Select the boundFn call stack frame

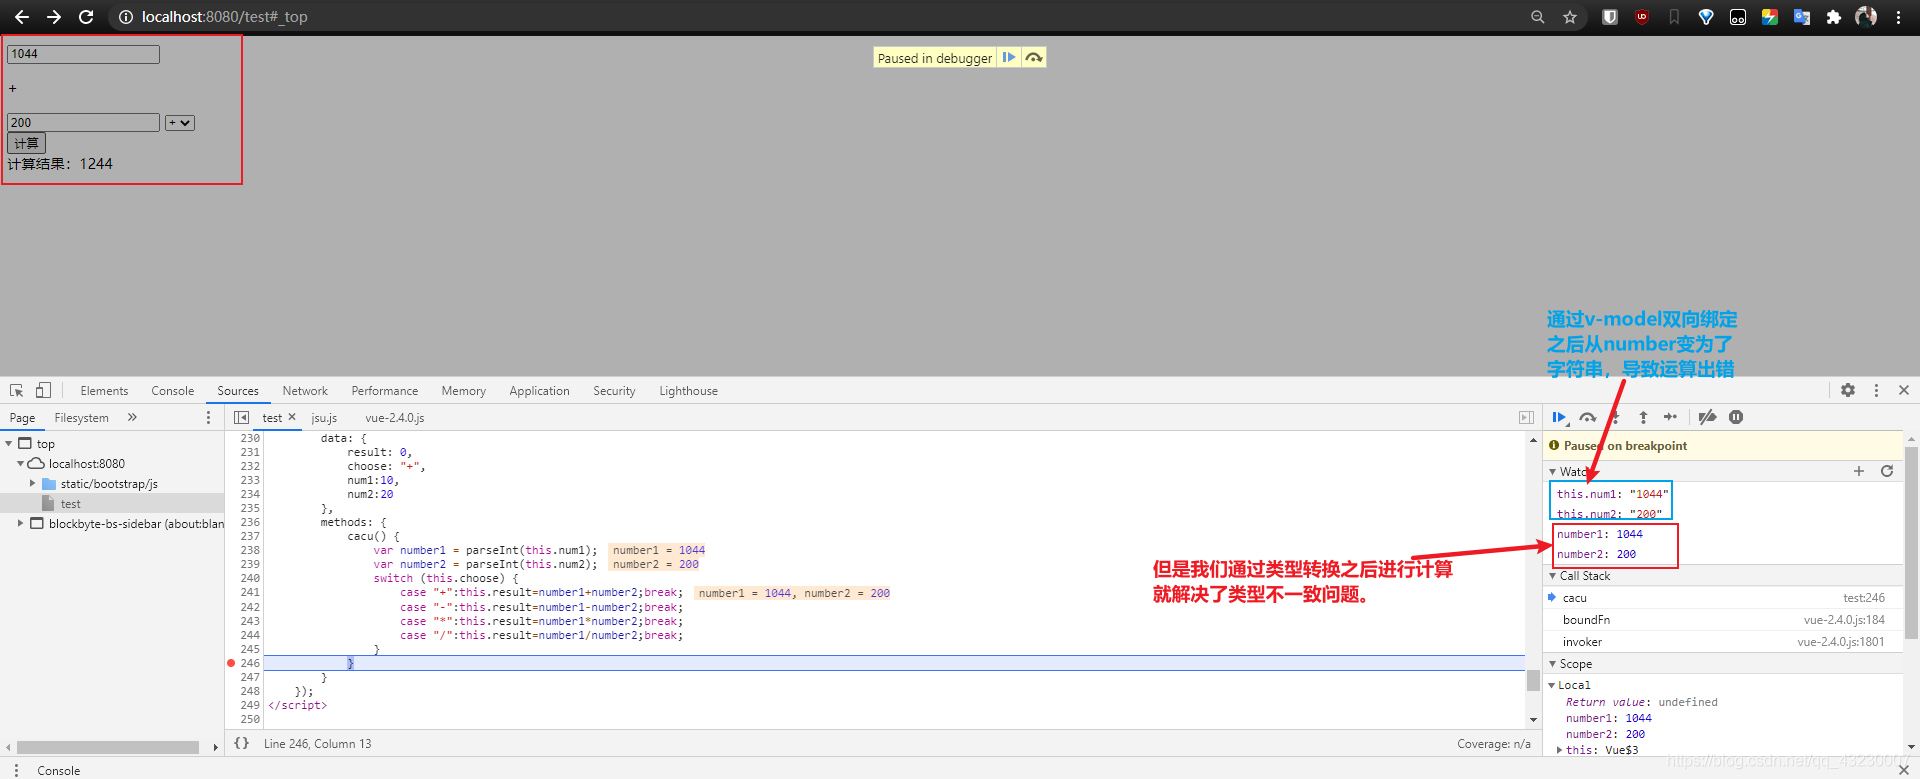[x=1724, y=620]
